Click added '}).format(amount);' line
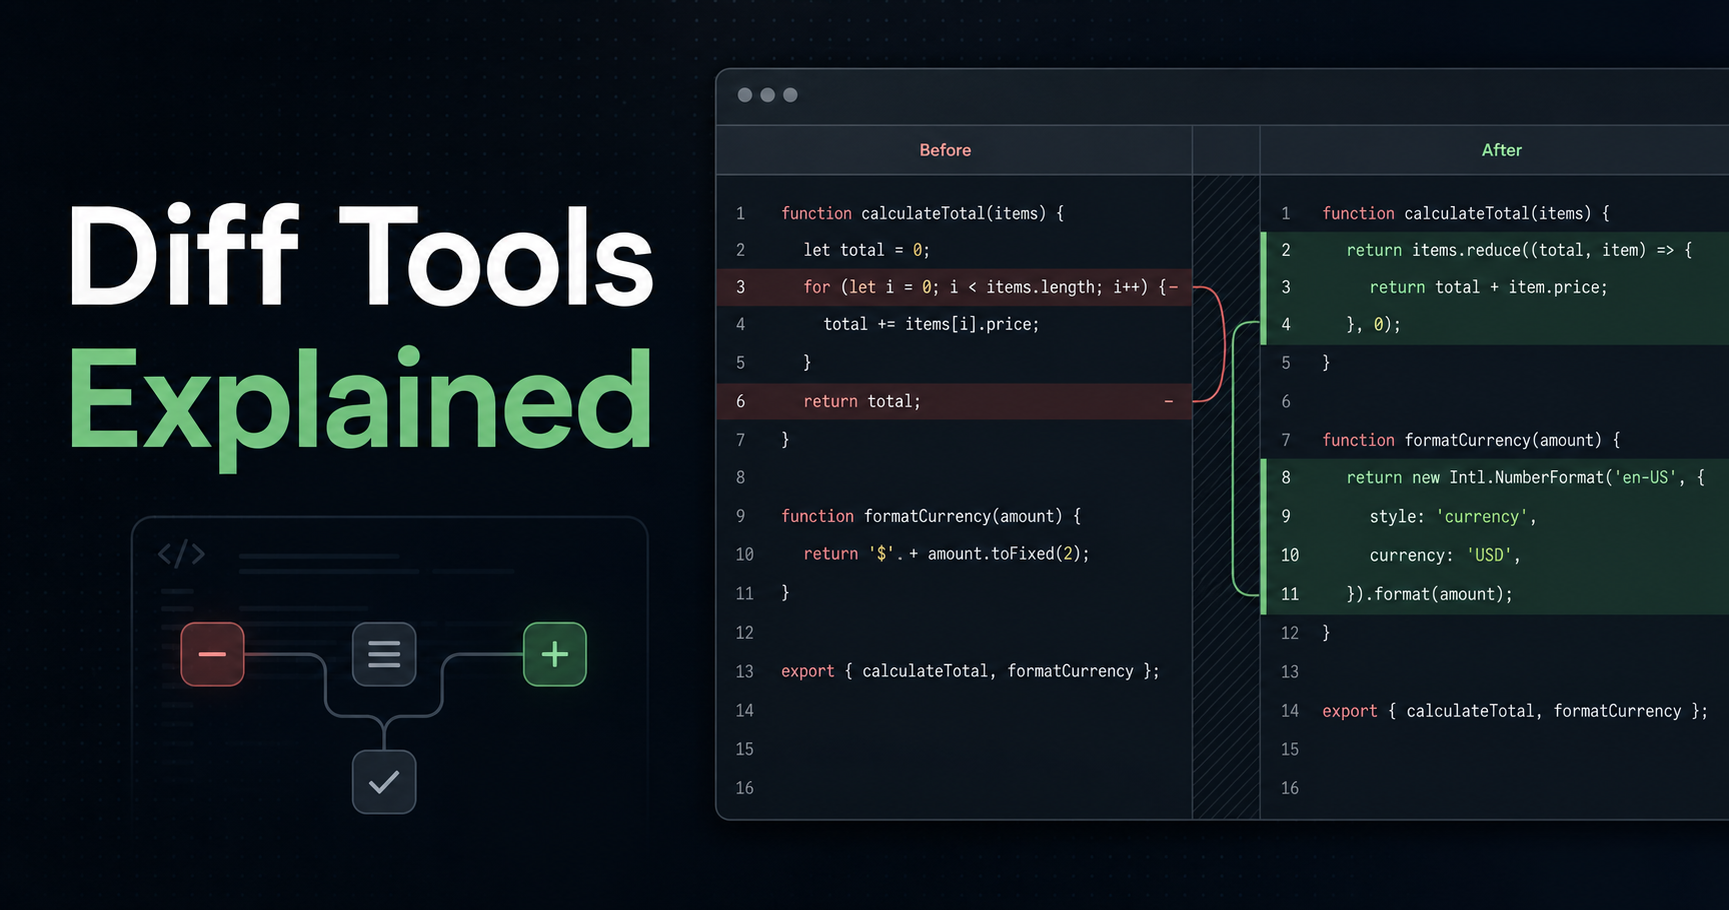The width and height of the screenshot is (1729, 910). coord(1495,594)
